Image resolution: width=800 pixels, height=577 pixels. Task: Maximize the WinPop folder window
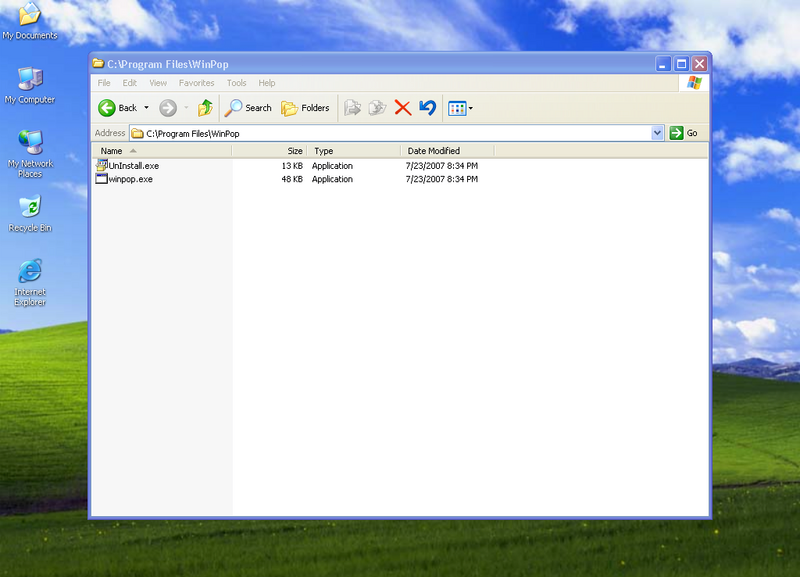[681, 64]
